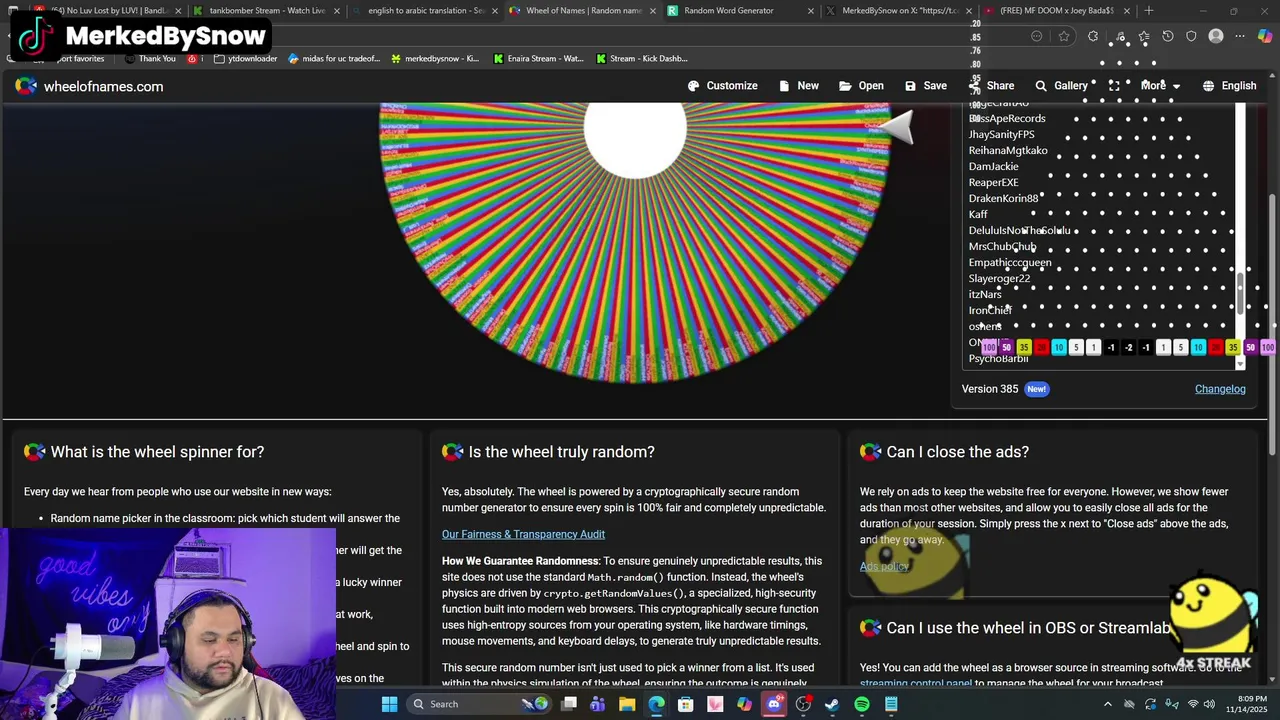This screenshot has height=720, width=1280.
Task: Open browser essentials shield icon
Action: click(1191, 36)
